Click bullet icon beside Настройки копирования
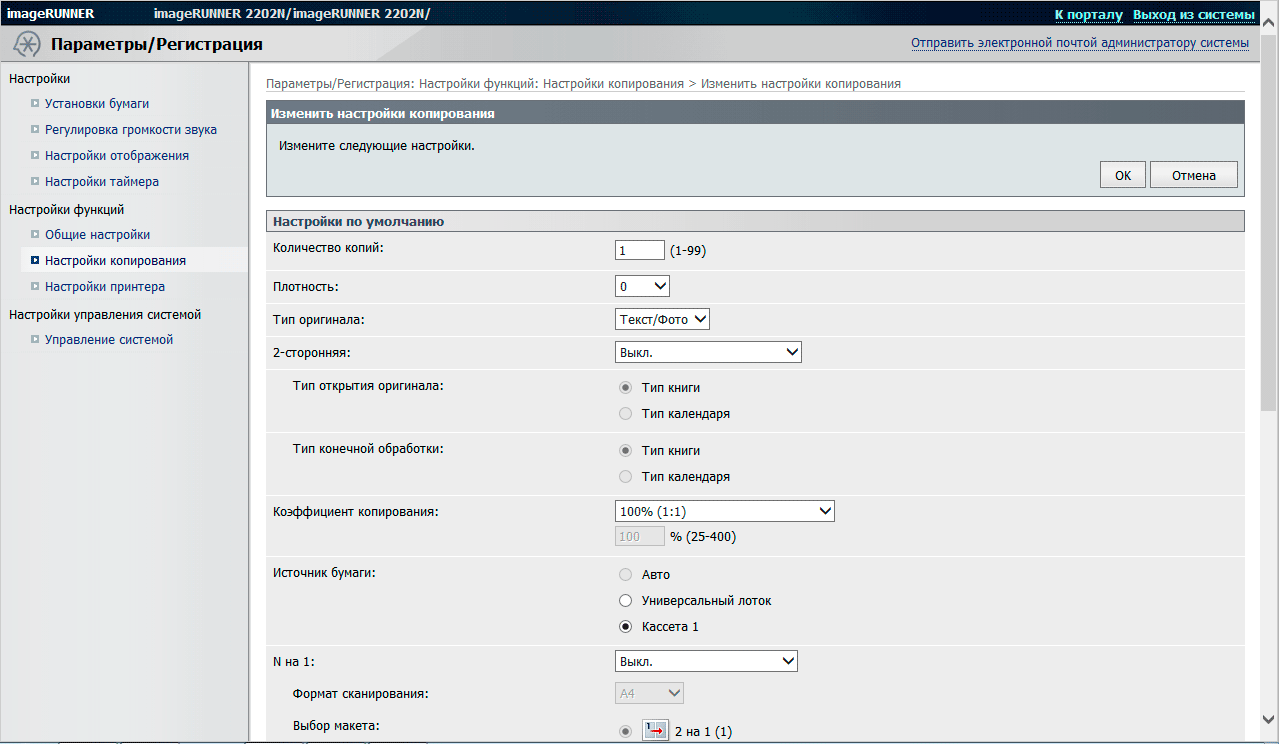The image size is (1279, 744). [x=35, y=260]
